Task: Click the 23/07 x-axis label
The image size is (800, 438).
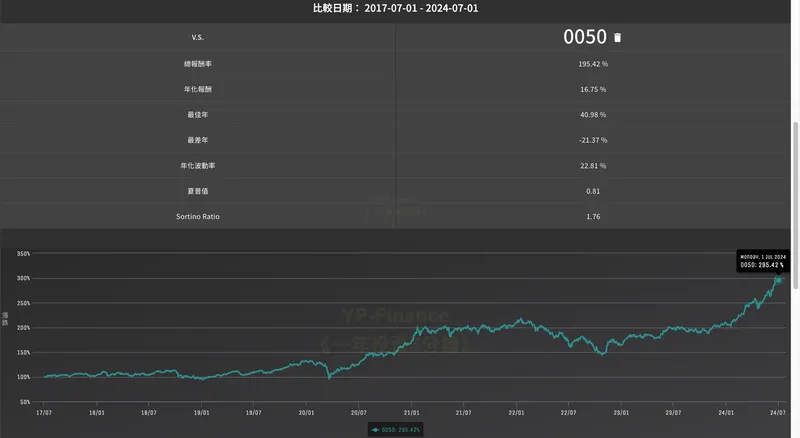Action: 673,412
